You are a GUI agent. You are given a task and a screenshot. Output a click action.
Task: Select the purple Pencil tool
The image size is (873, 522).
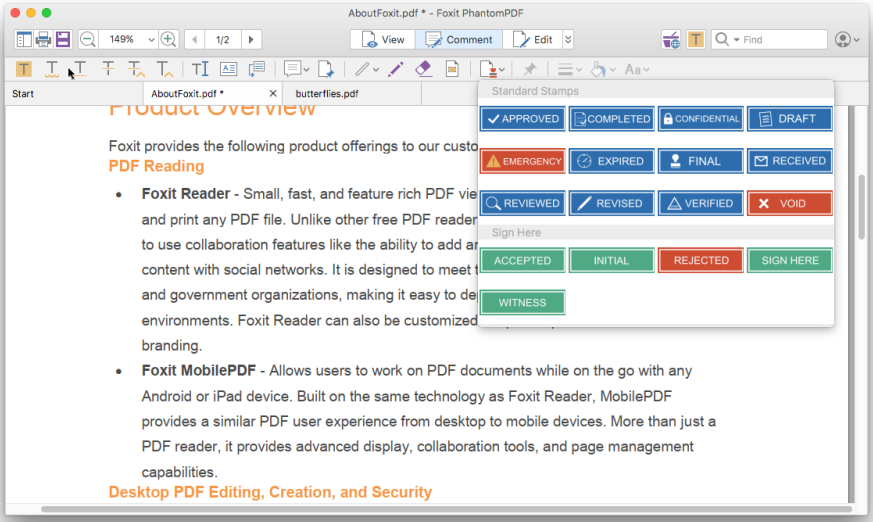click(396, 70)
